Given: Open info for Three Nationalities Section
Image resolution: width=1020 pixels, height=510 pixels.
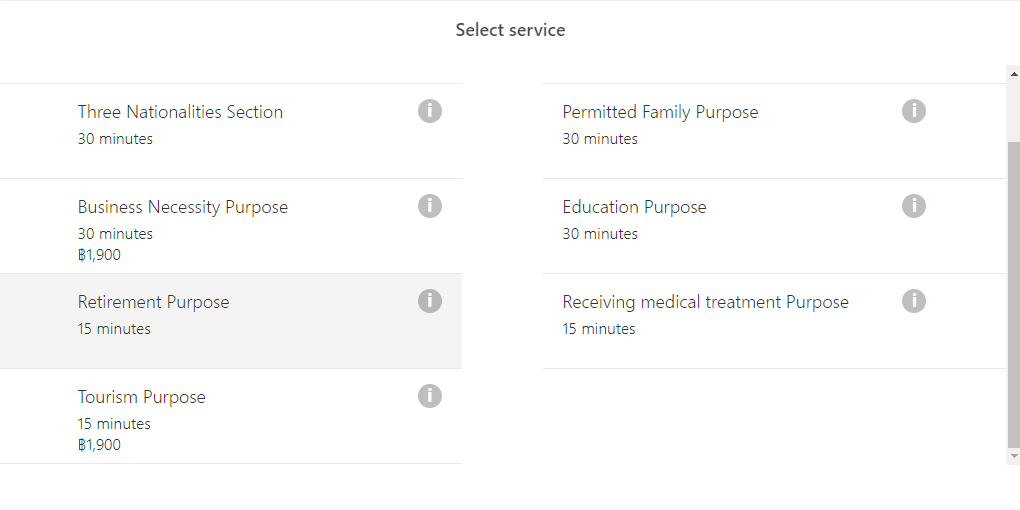Looking at the screenshot, I should (x=429, y=111).
